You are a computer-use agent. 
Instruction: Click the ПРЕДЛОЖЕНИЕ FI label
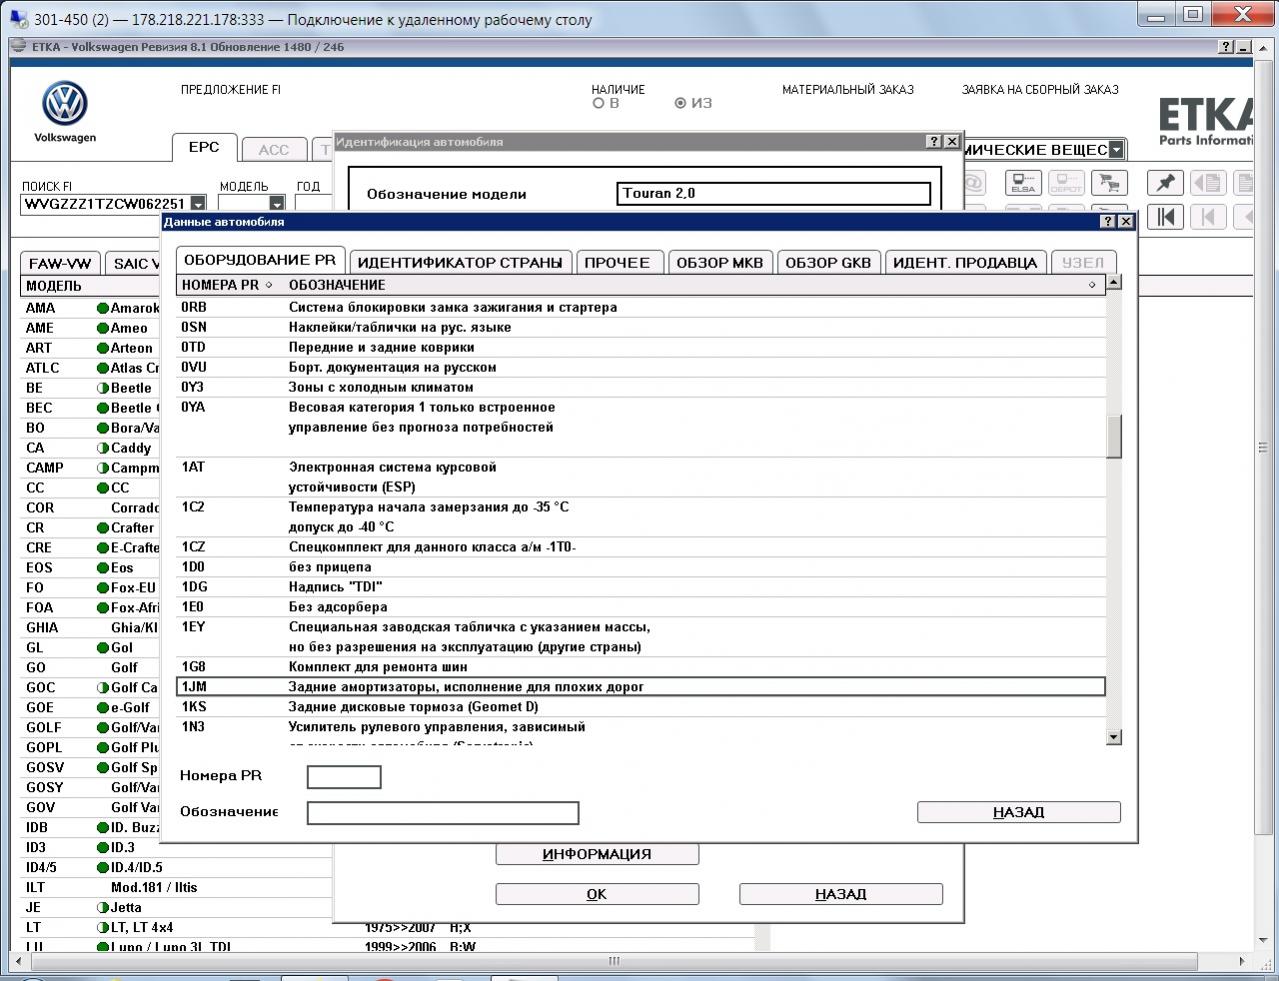pyautogui.click(x=231, y=89)
